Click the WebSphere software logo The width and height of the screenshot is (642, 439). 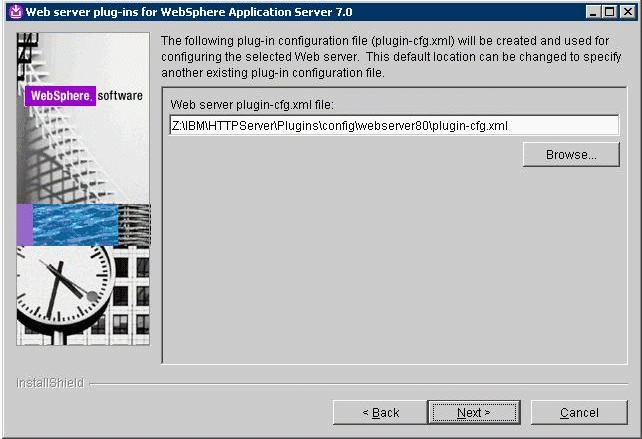(84, 96)
